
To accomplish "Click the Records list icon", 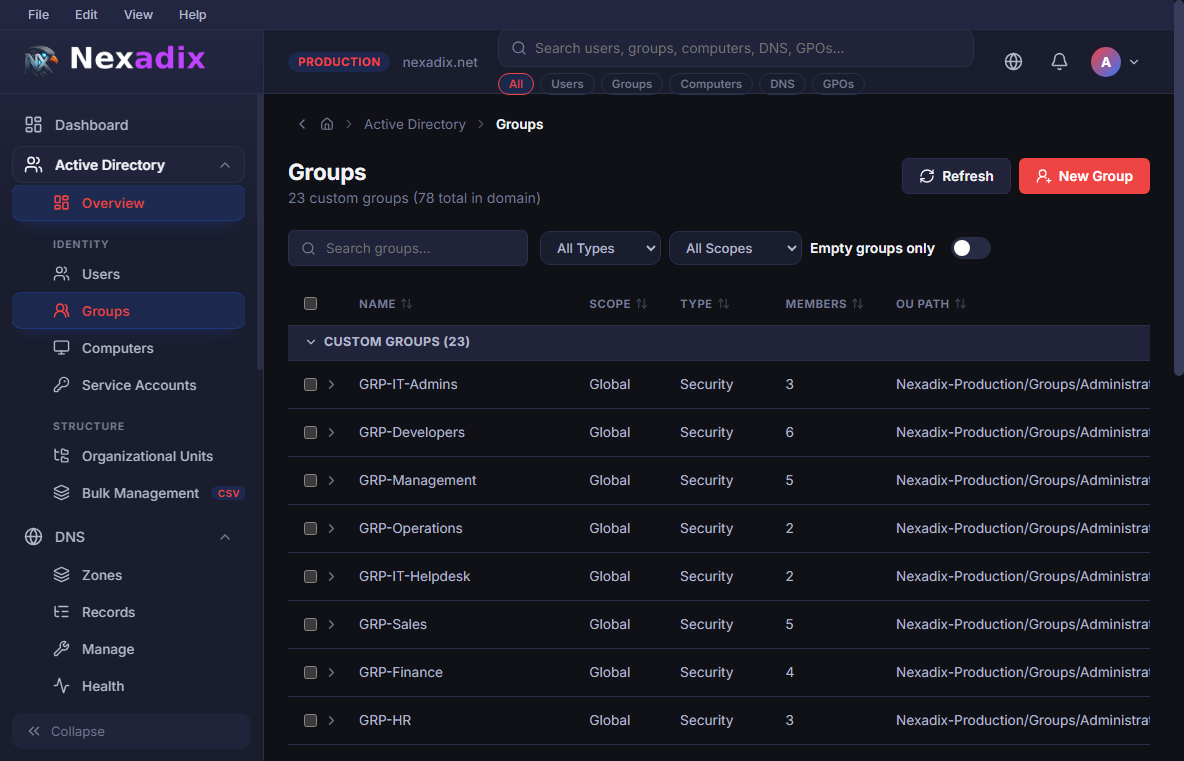I will coord(61,612).
